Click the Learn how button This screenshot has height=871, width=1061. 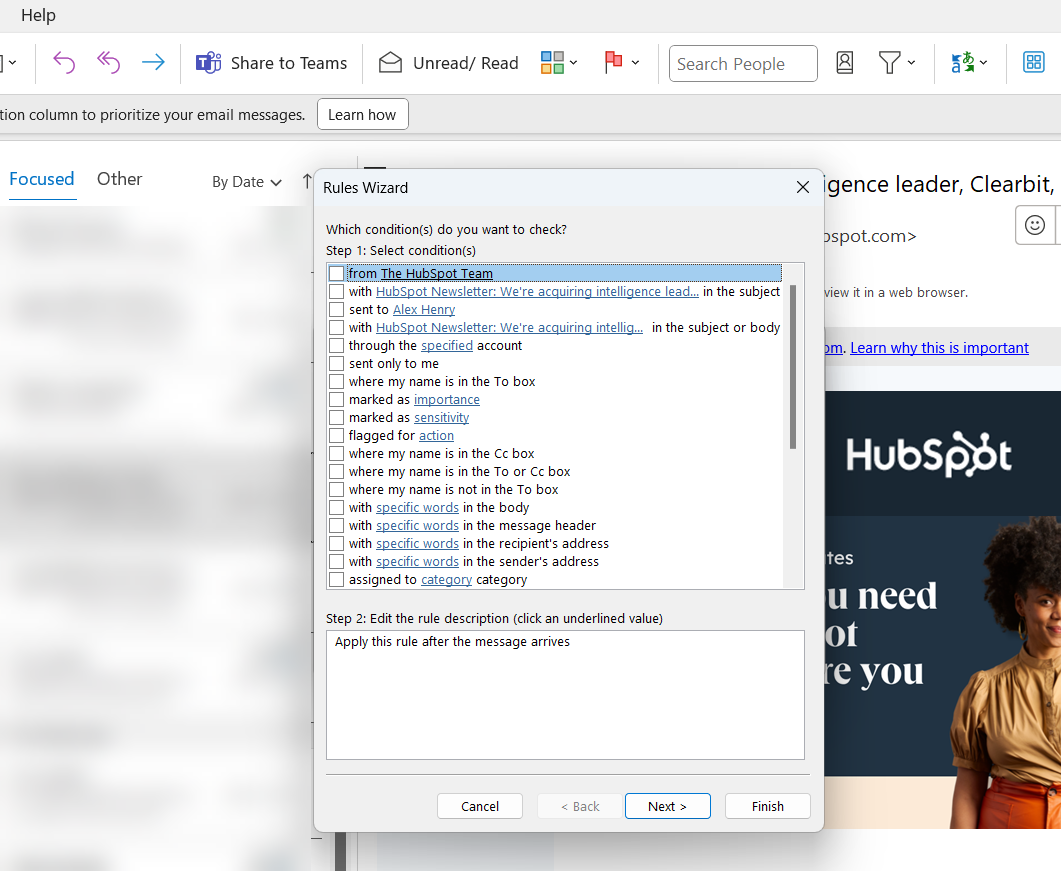point(362,114)
